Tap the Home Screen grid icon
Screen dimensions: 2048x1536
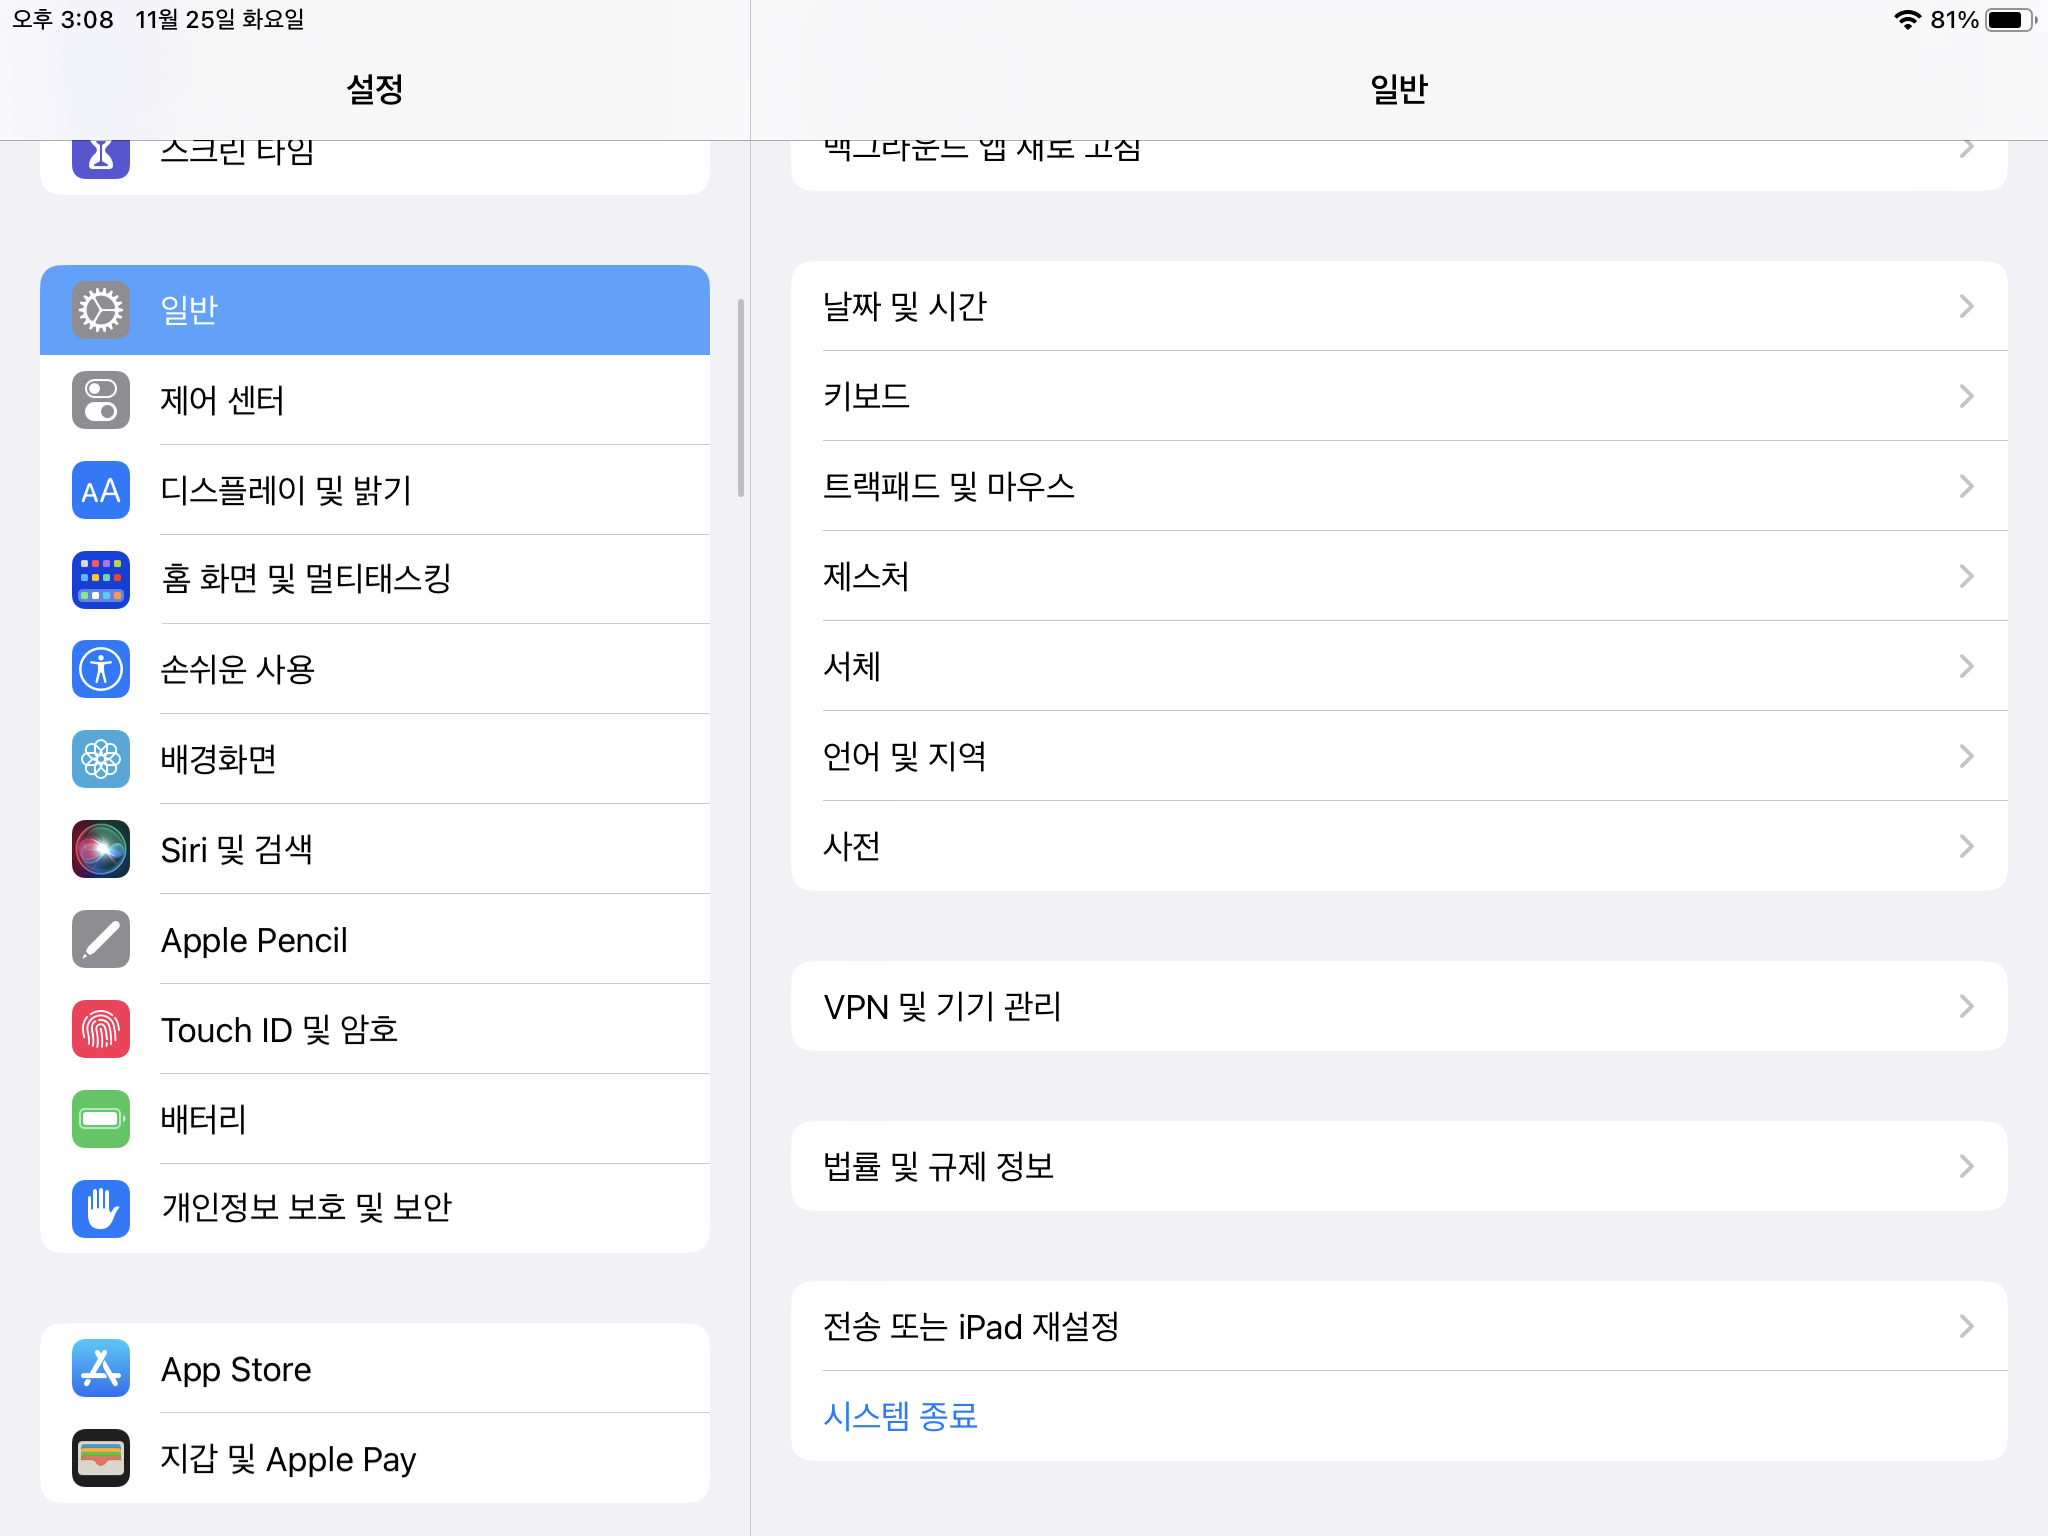[x=101, y=579]
